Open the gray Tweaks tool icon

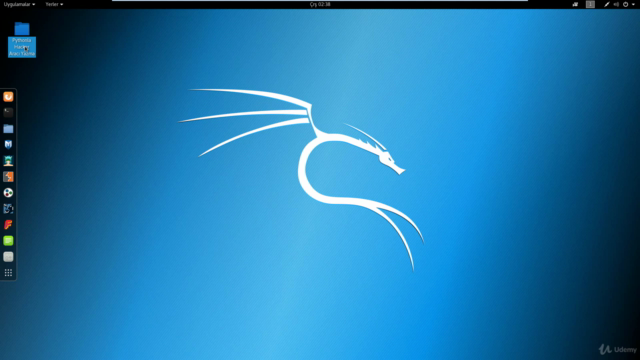8,257
